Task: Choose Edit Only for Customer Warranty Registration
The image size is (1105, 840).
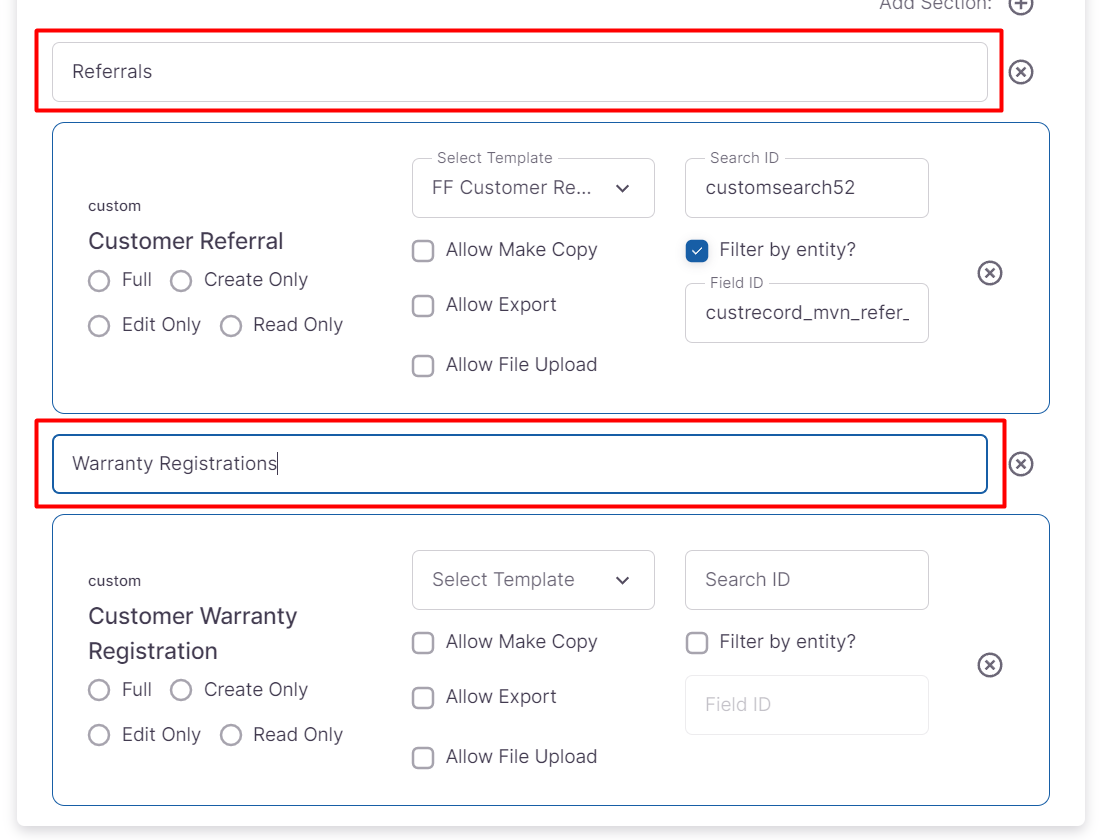Action: [99, 735]
